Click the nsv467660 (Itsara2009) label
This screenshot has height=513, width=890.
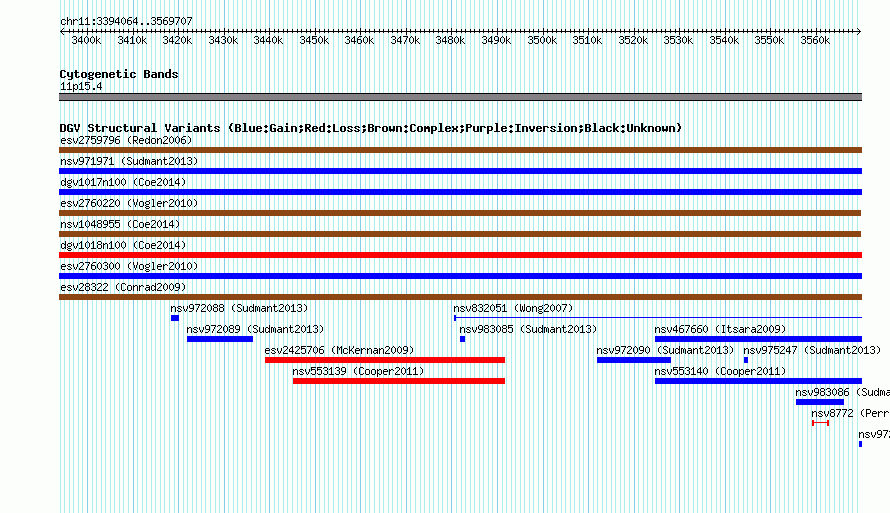(720, 329)
